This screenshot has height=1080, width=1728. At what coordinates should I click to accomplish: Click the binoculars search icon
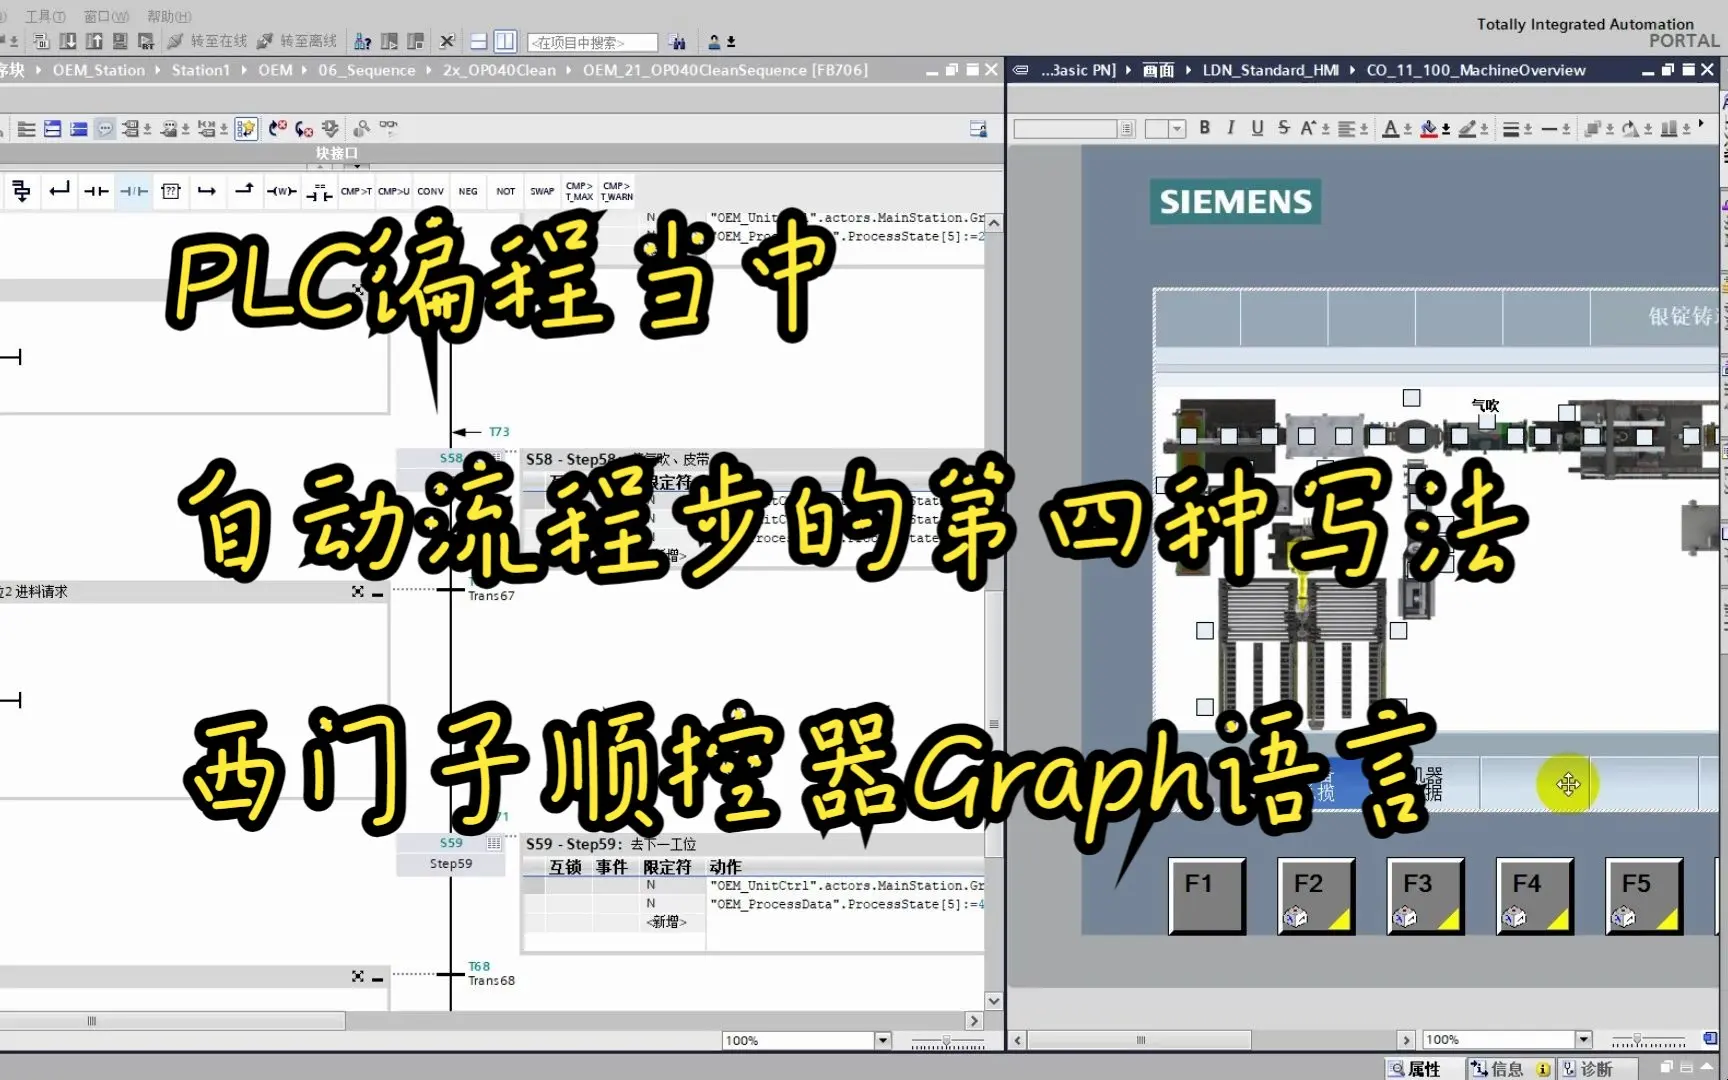point(678,42)
